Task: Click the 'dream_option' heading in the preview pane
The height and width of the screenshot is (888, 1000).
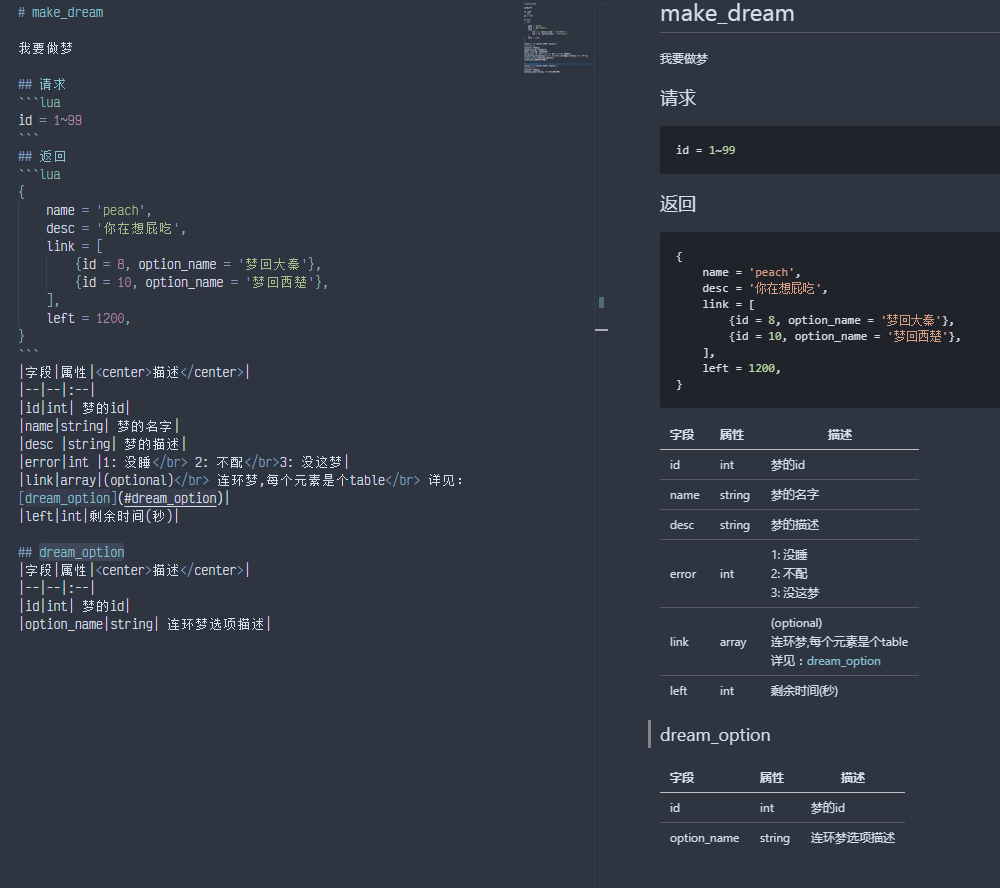Action: point(715,735)
